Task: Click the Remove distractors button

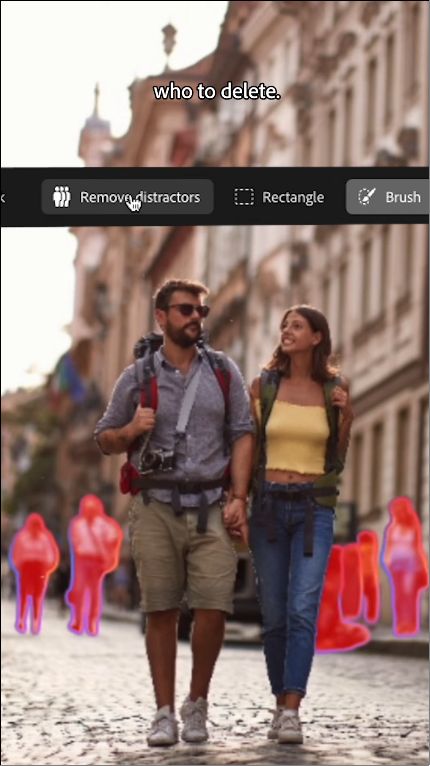Action: [x=127, y=197]
